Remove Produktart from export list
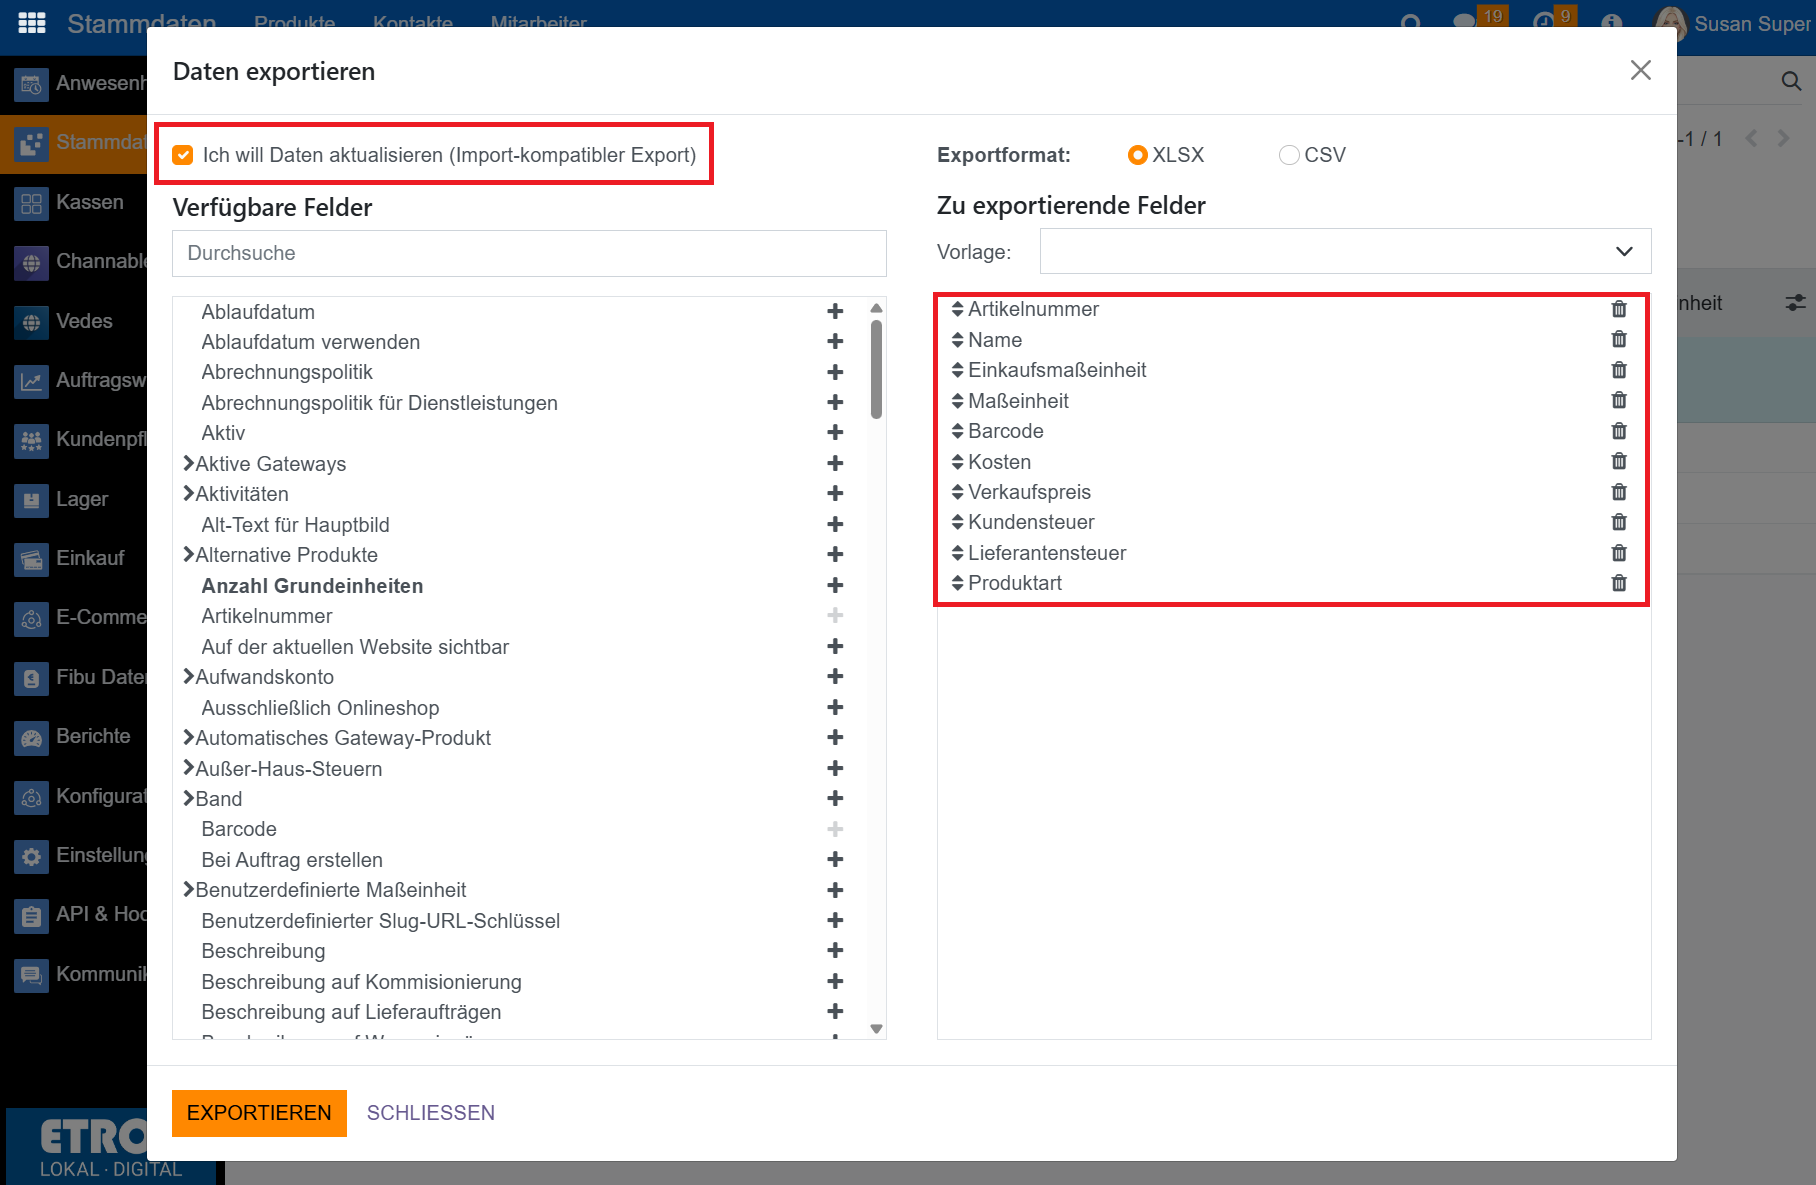The width and height of the screenshot is (1816, 1185). point(1619,583)
